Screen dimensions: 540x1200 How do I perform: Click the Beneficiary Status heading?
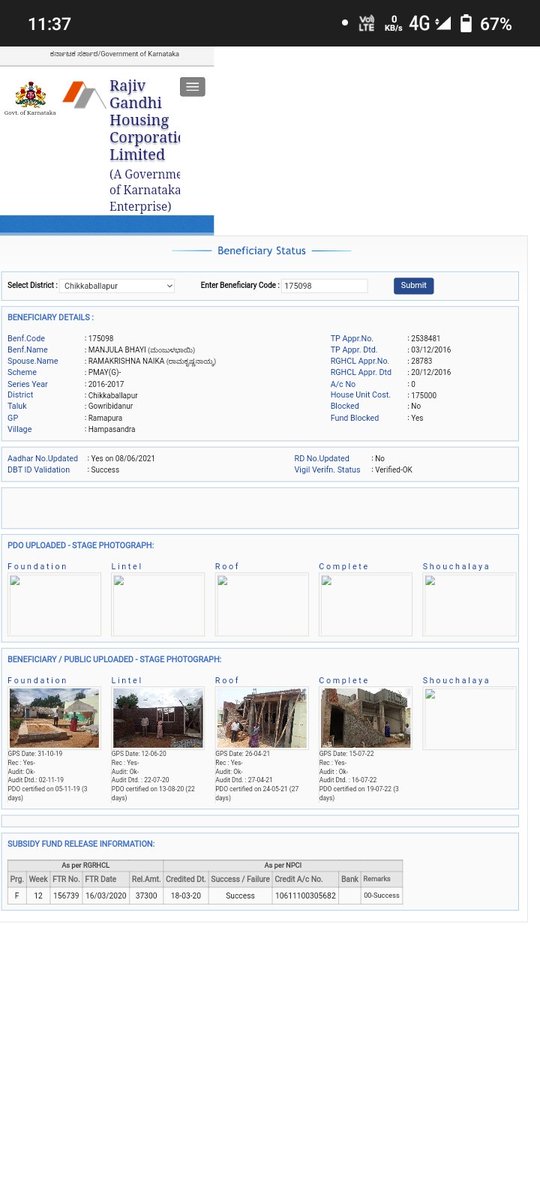[x=262, y=250]
